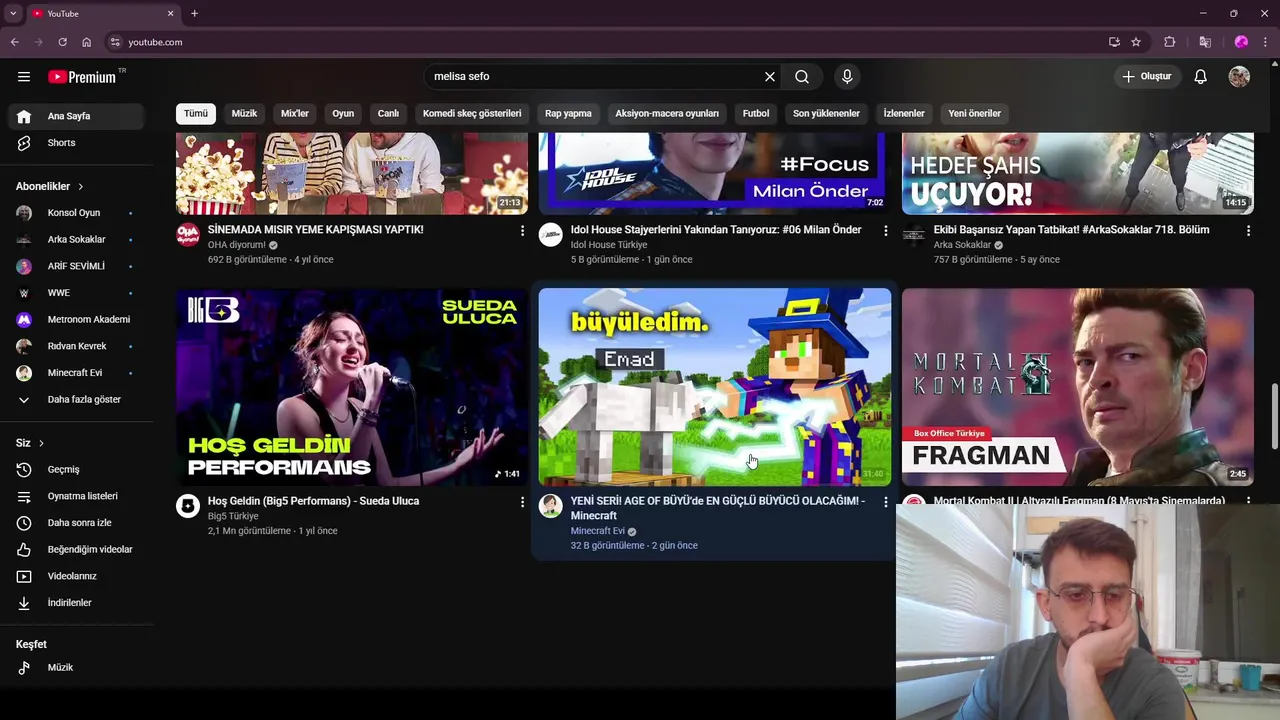
Task: Expand Daha fazla göster subscriptions
Action: [x=76, y=399]
